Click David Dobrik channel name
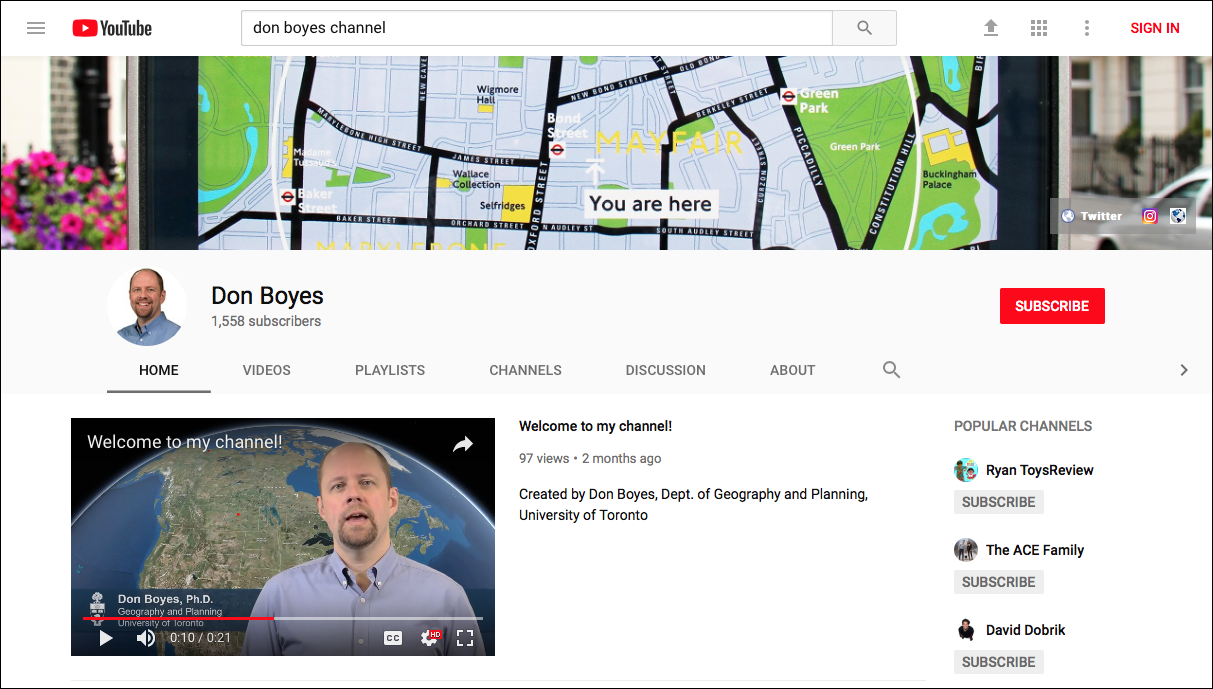This screenshot has height=689, width=1213. point(1026,630)
